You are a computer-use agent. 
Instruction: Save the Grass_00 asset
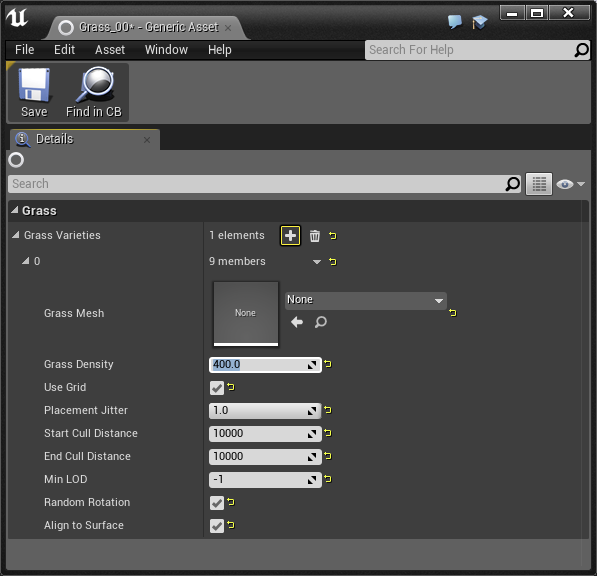coord(34,93)
